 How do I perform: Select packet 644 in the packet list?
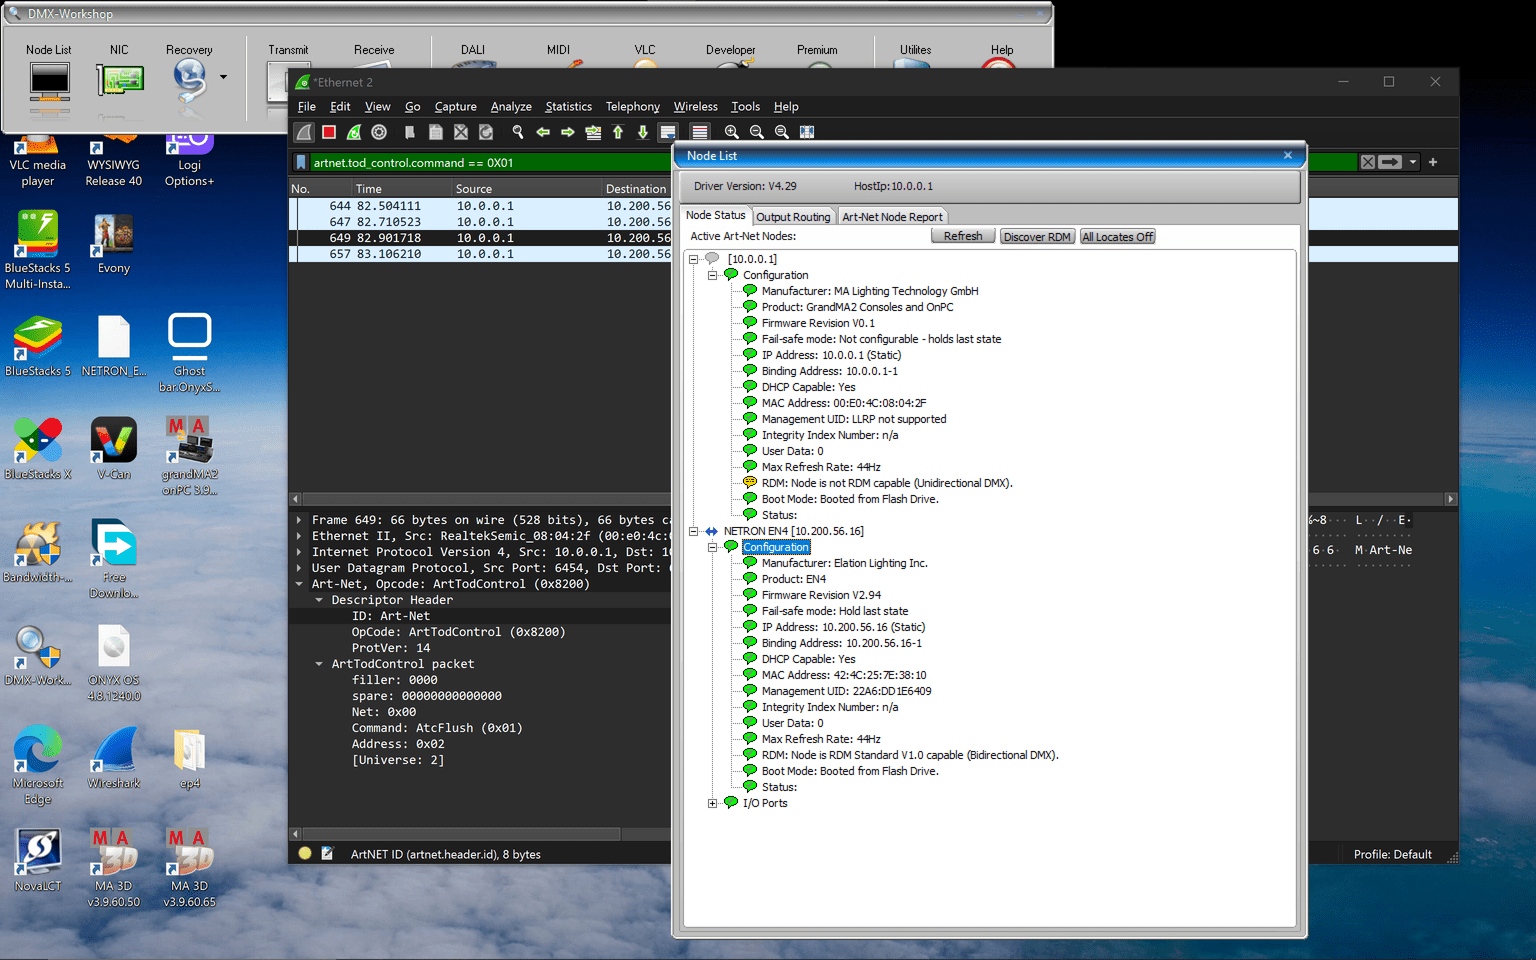480,206
